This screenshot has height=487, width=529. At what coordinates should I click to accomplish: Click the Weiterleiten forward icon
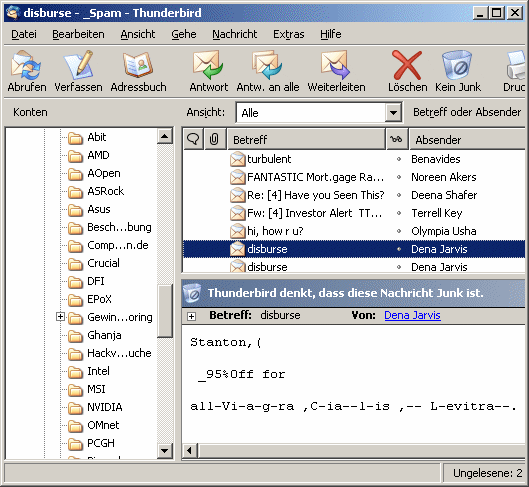(336, 65)
